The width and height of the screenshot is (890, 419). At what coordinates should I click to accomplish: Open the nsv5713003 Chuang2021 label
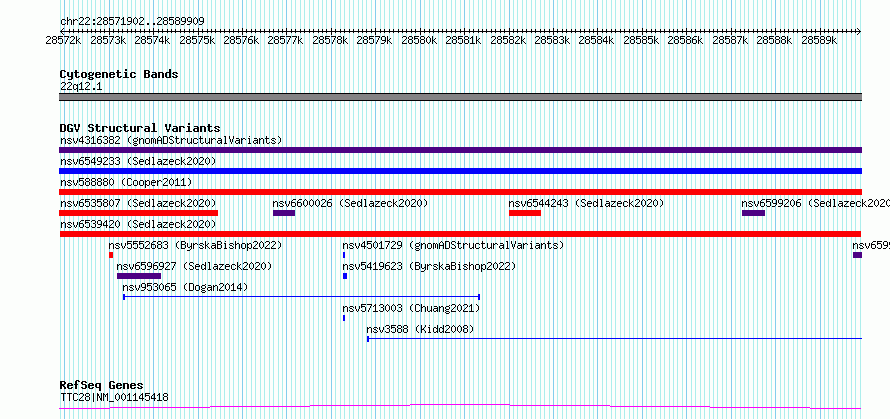coord(412,308)
